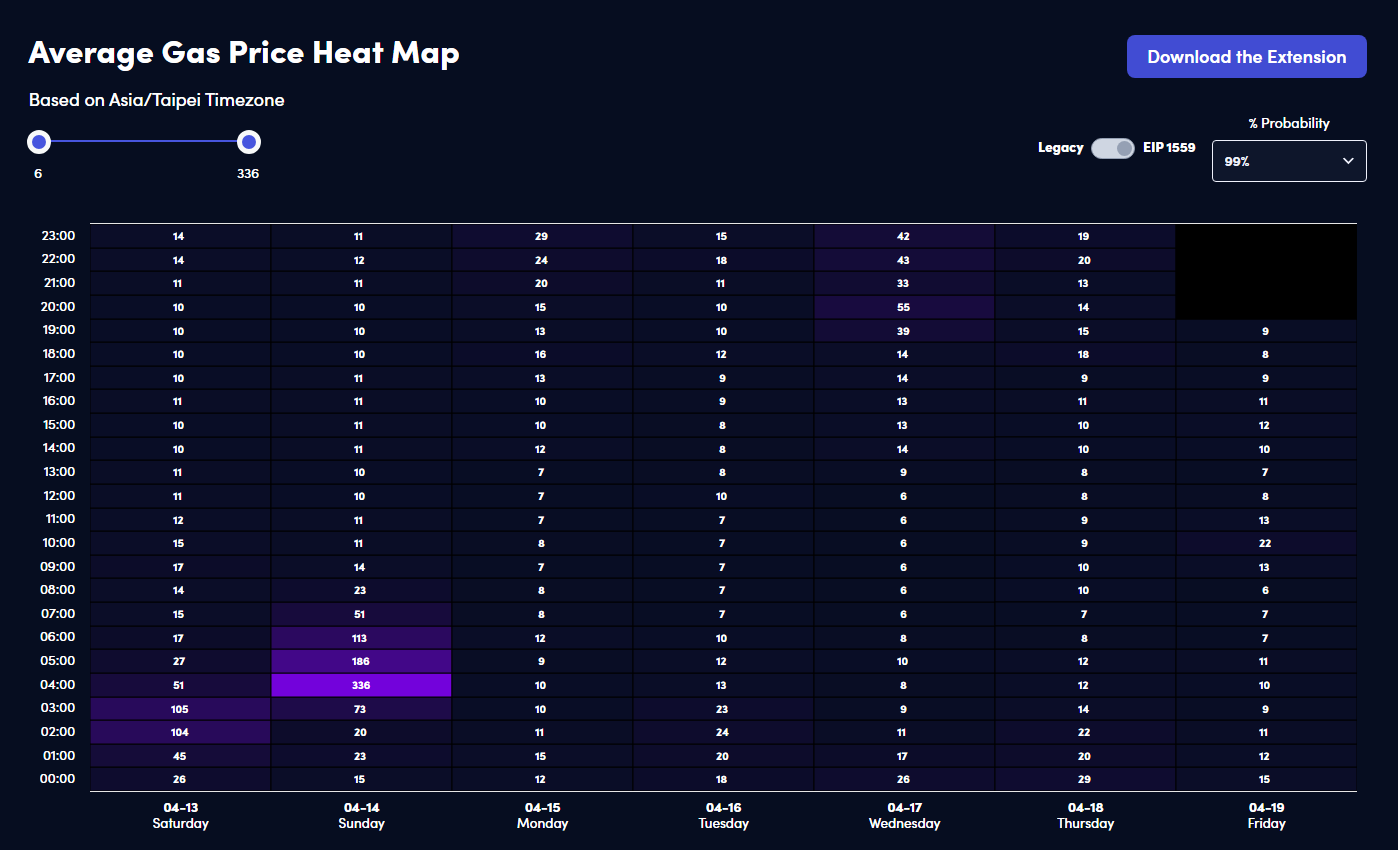Click the left slider handle at 6

(x=39, y=142)
